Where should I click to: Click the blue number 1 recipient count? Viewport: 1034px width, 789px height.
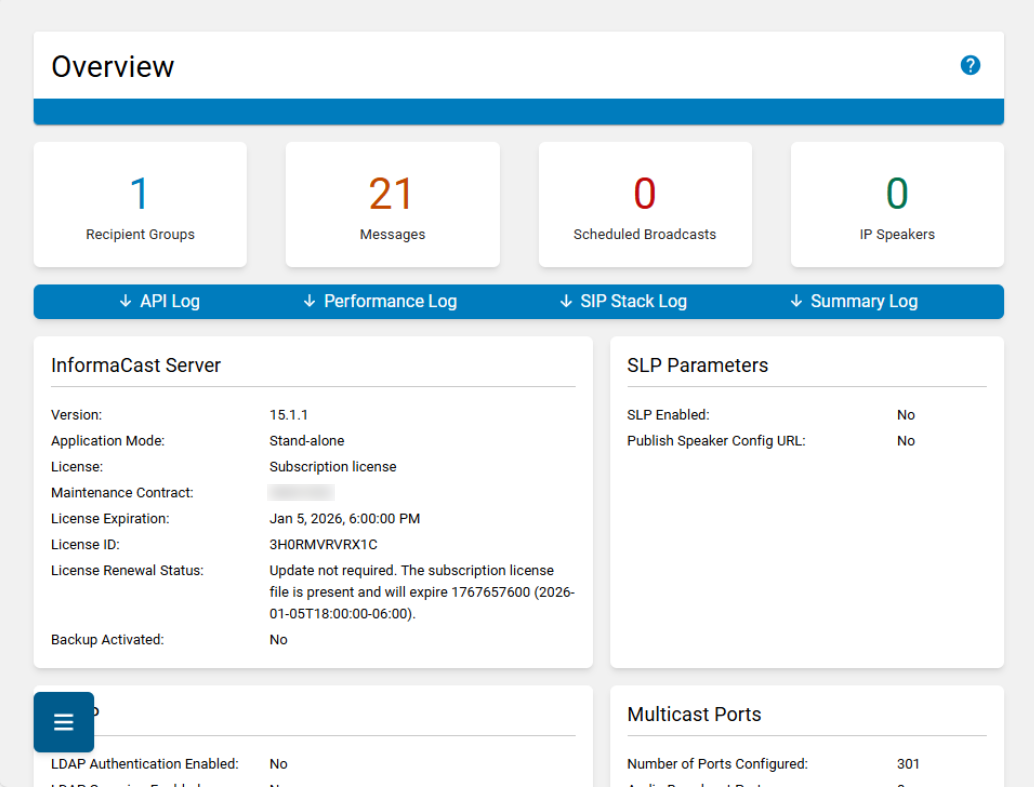[139, 194]
